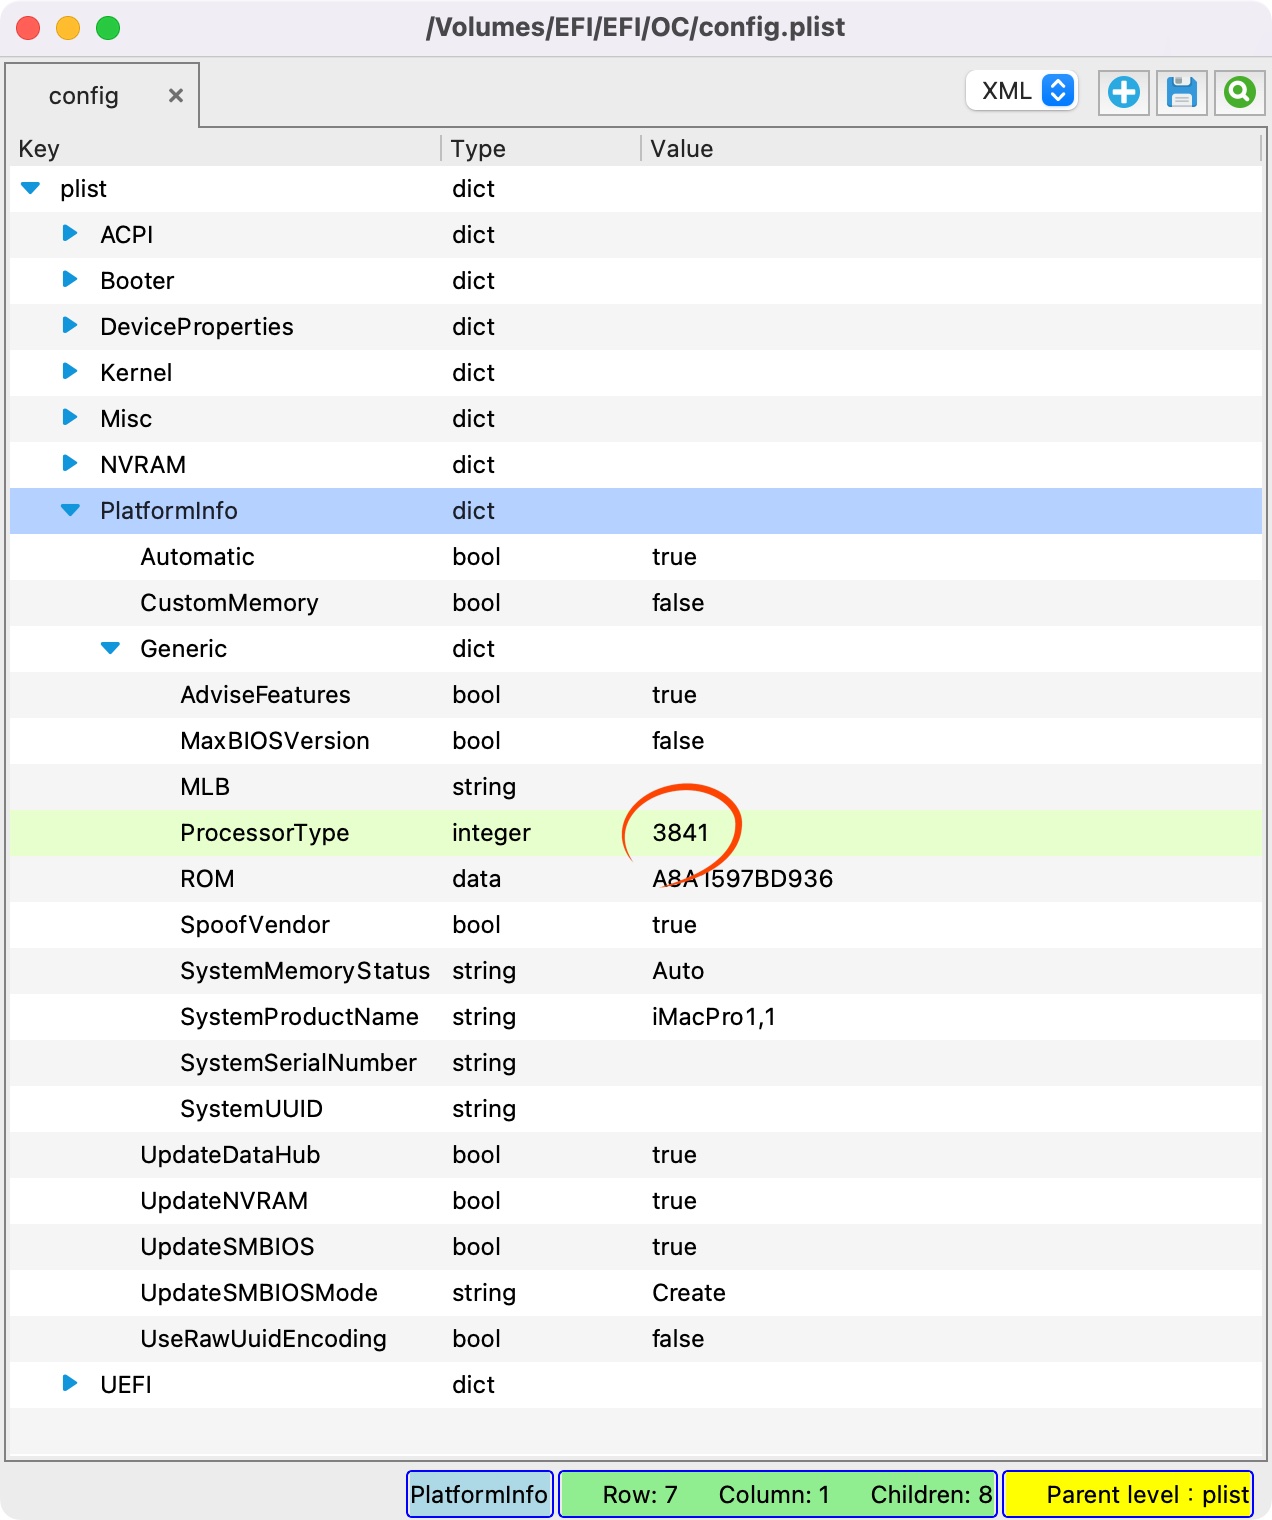Expand the Booter dict
The image size is (1272, 1520).
[x=70, y=280]
